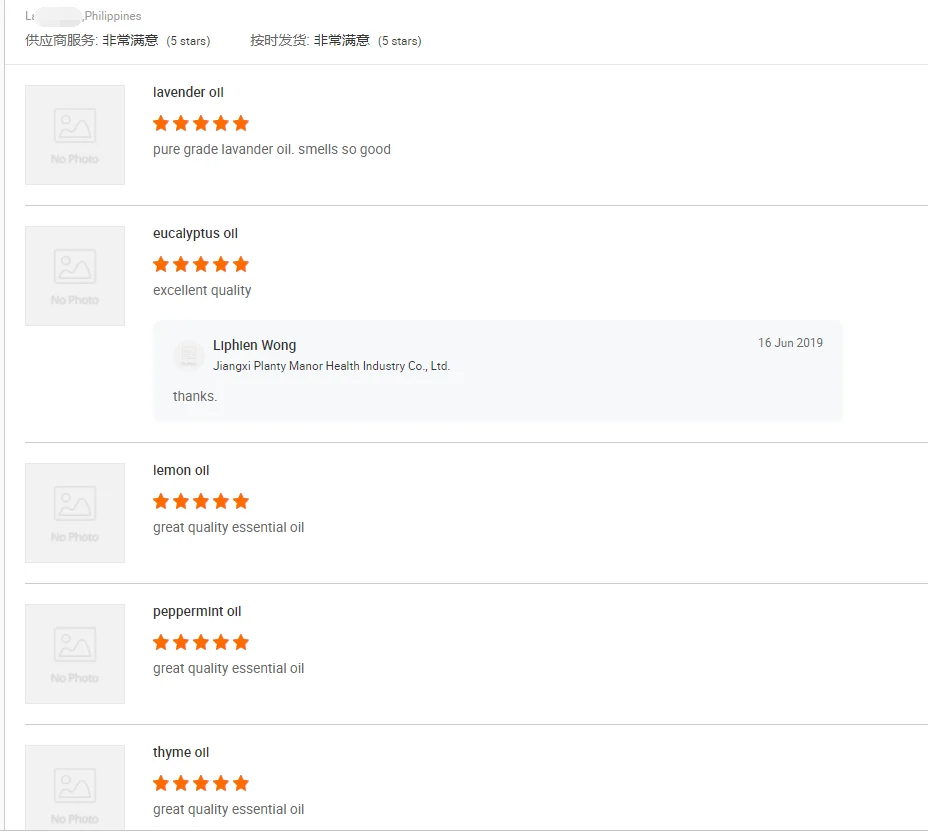Click the peppermint oil star rating
The image size is (928, 833).
[201, 643]
